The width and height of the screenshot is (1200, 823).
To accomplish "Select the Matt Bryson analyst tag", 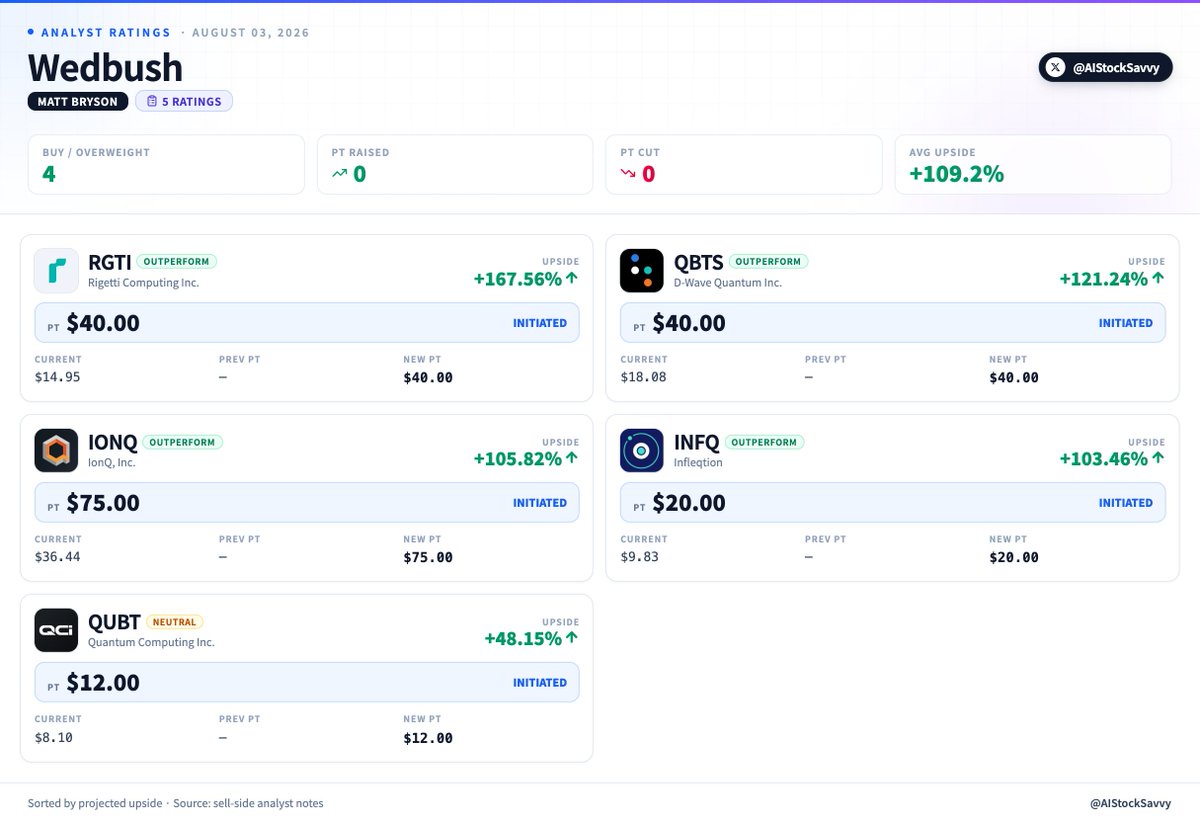I will [78, 101].
